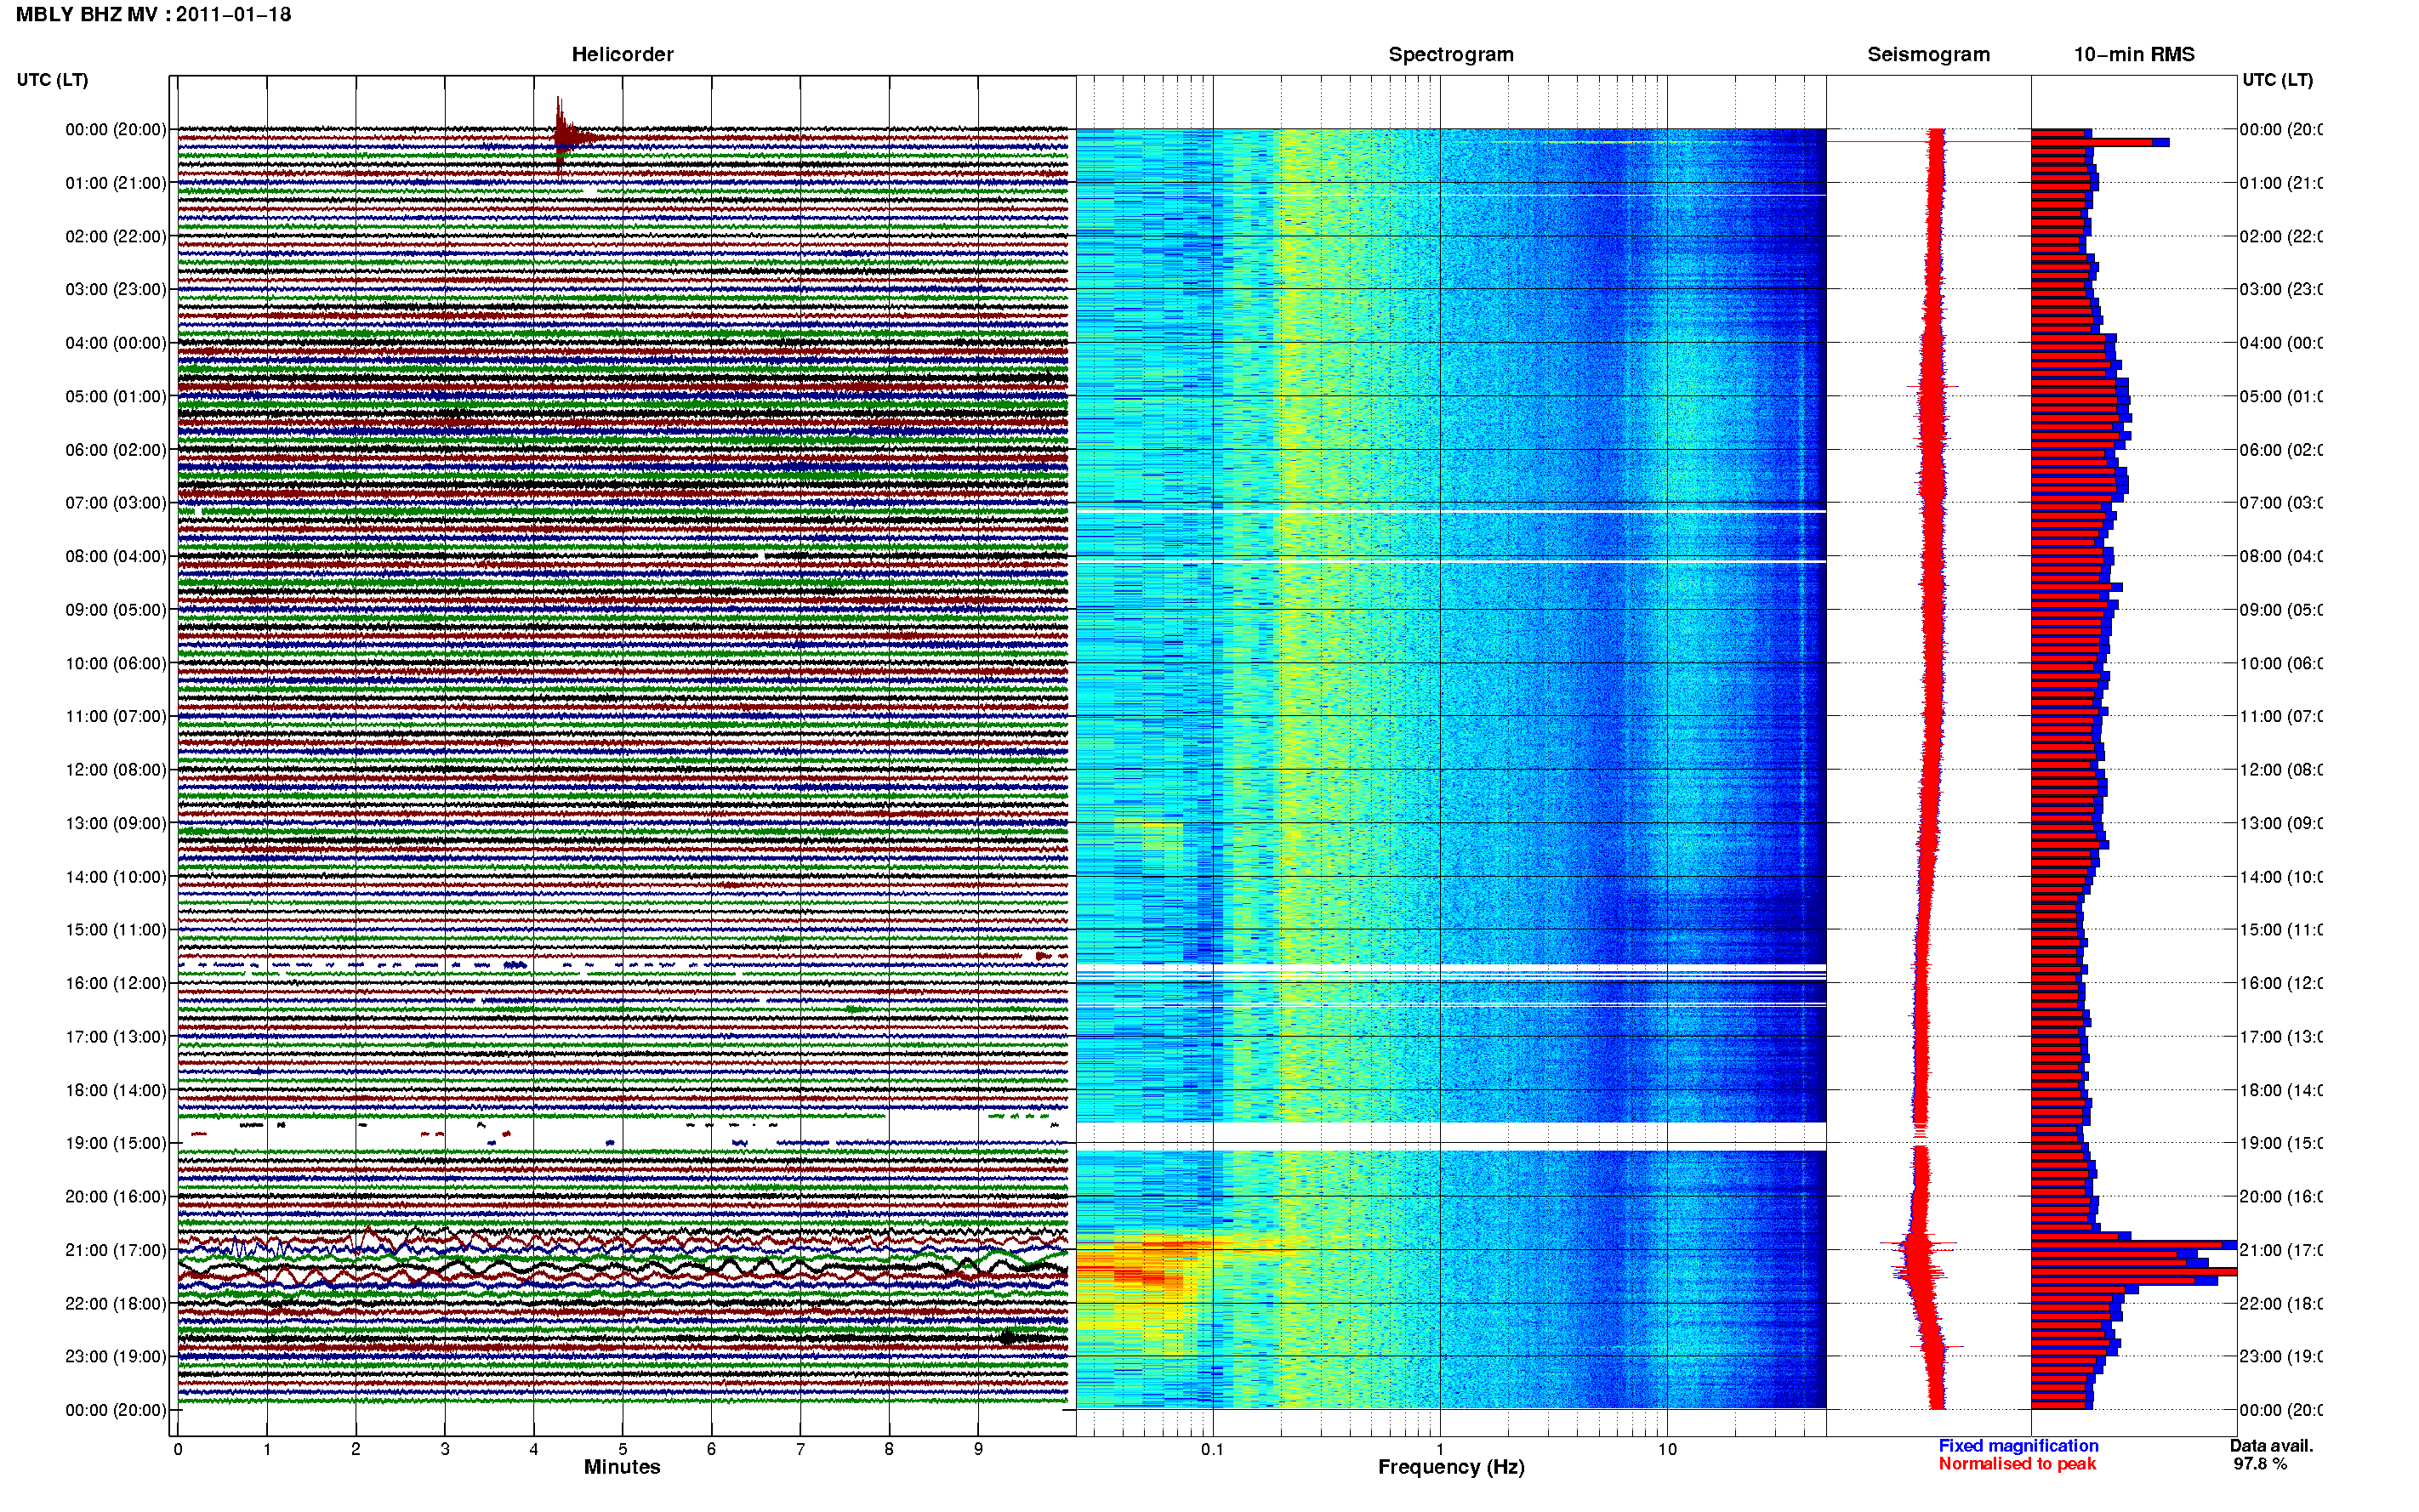Screen dimensions: 2419x1512
Task: Click the left-axis 14:00 (10:00) time label
Action: 116,877
